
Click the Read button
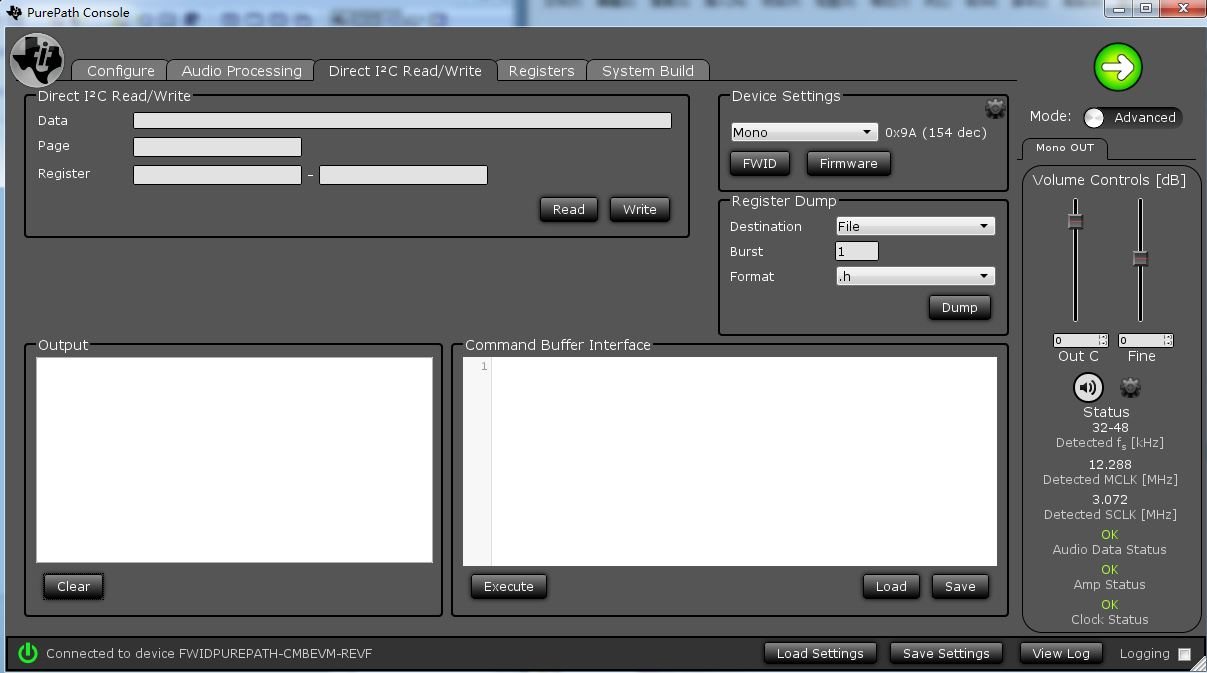[x=568, y=209]
